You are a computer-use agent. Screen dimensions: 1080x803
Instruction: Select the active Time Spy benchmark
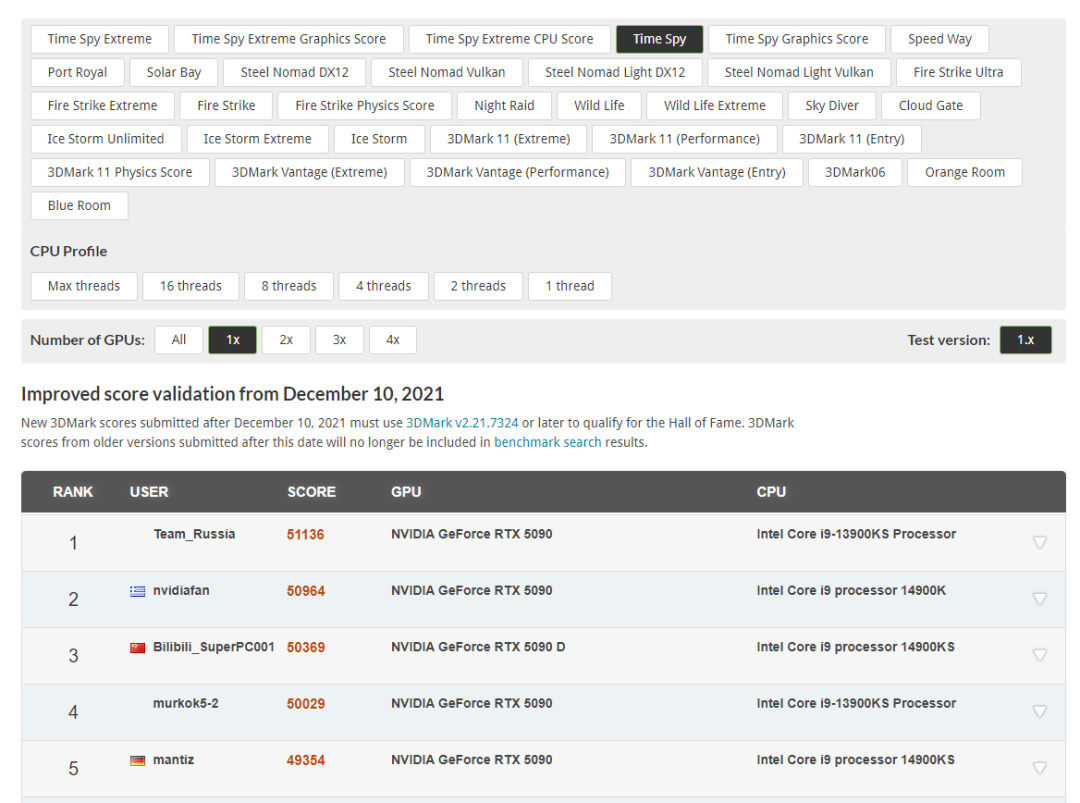click(x=659, y=39)
